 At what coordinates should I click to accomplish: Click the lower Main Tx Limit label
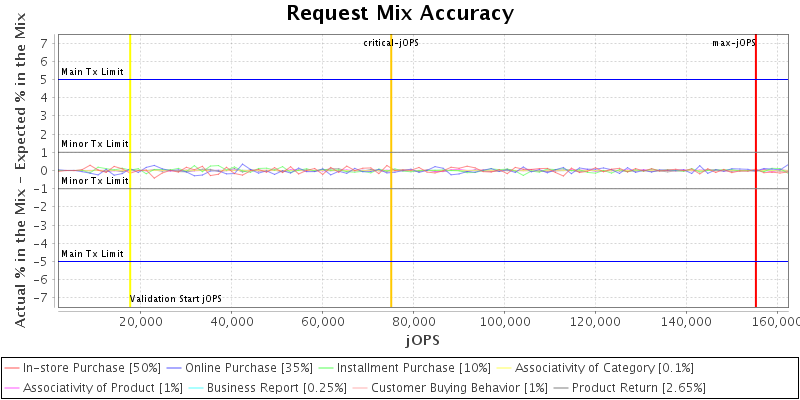[92, 254]
